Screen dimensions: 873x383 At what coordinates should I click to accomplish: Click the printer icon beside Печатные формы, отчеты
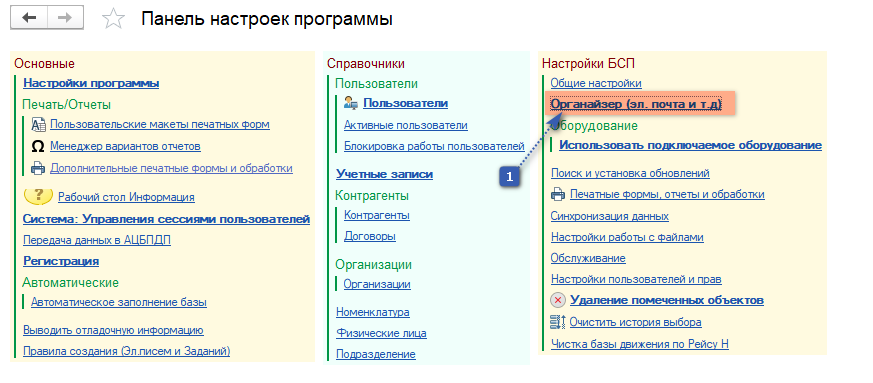558,195
